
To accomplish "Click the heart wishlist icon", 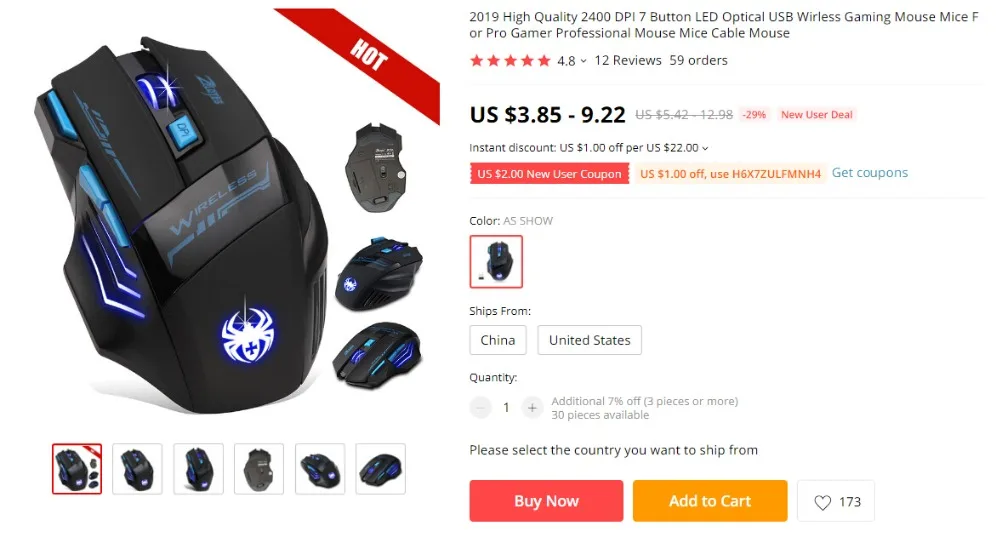I will pos(823,502).
